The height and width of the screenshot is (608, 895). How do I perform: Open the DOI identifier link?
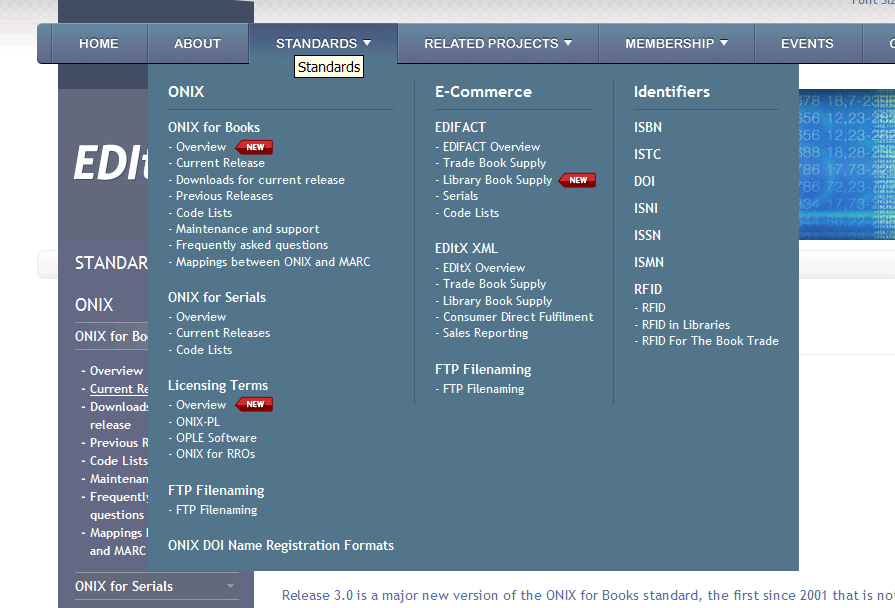coord(644,181)
